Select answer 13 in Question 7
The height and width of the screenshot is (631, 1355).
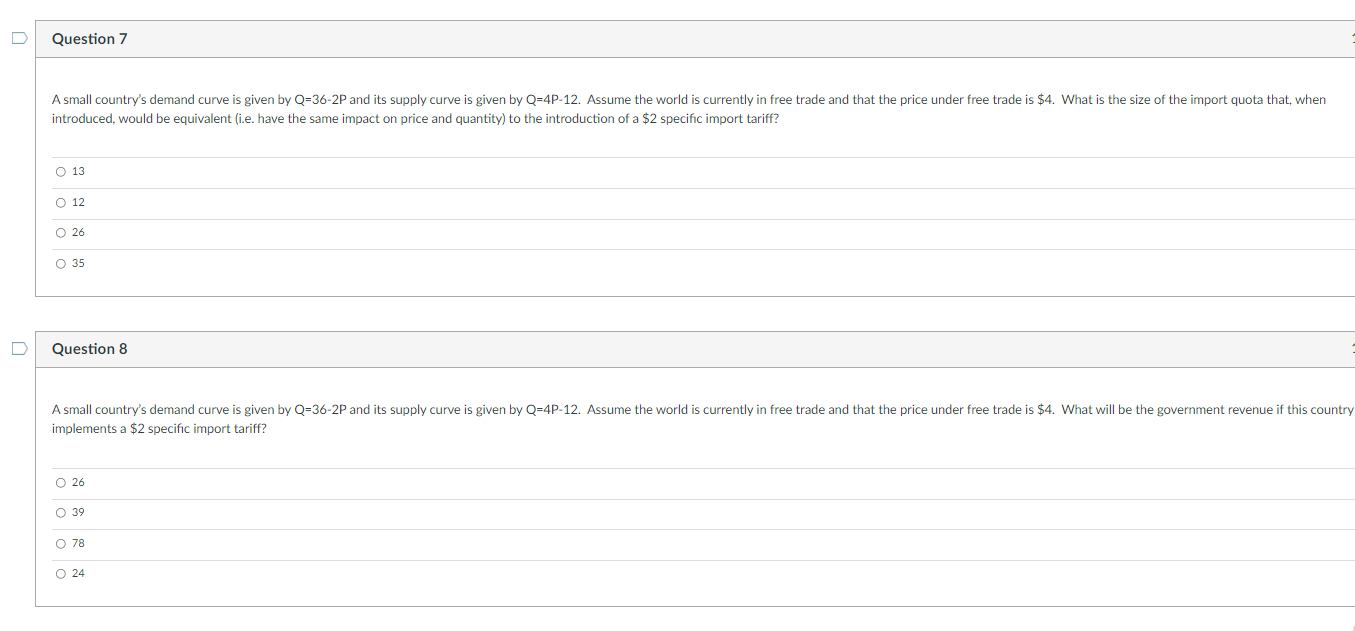(60, 171)
